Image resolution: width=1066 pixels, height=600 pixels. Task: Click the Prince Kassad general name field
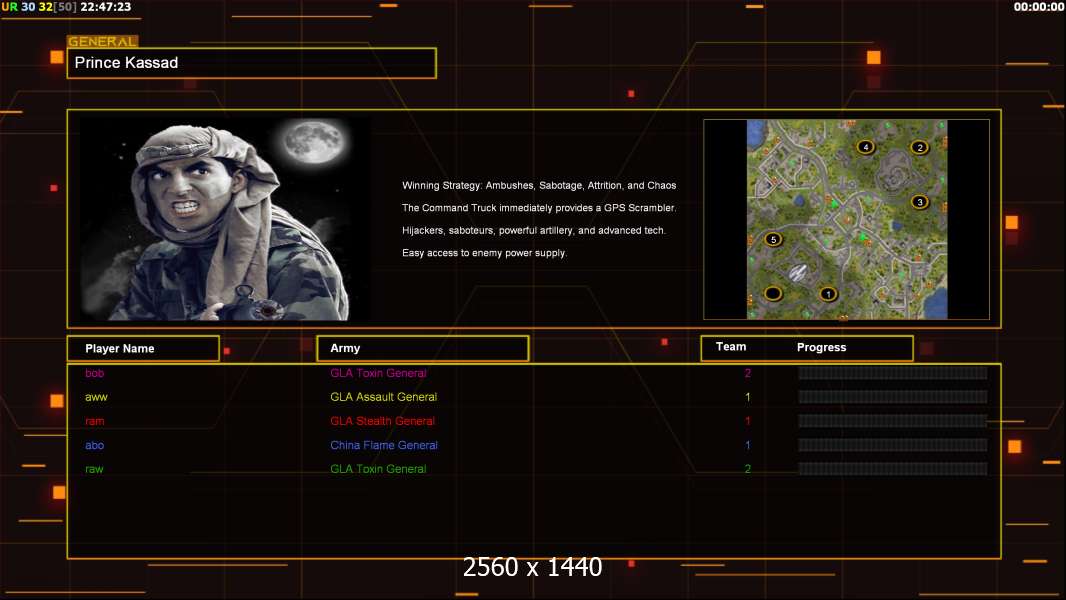point(252,63)
